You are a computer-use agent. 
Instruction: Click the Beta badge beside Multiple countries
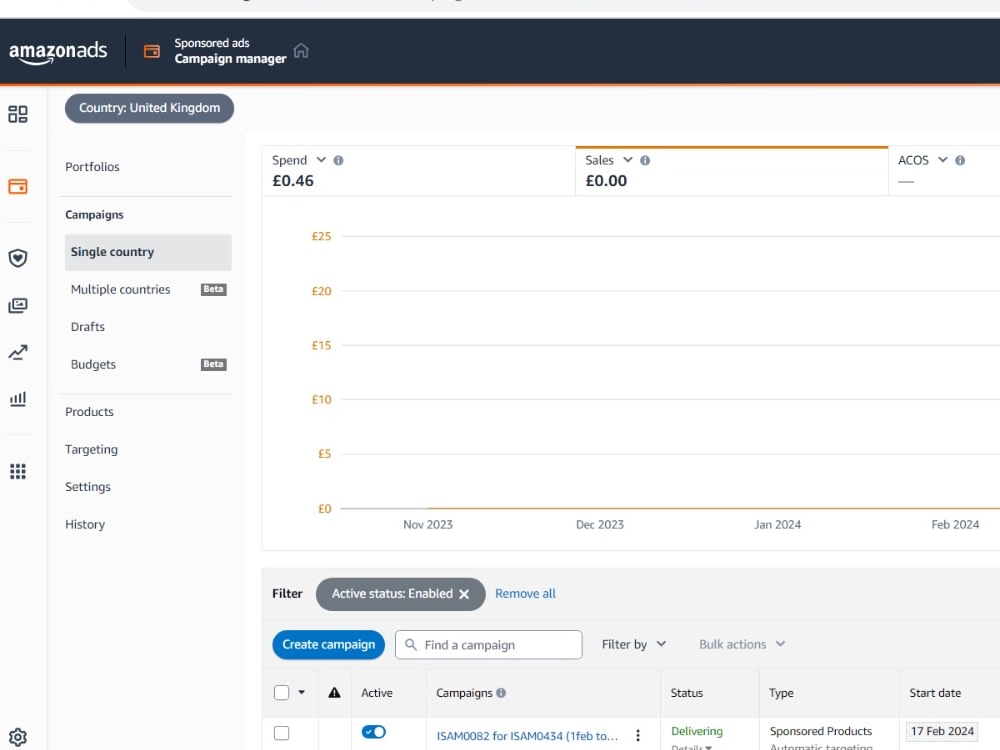coord(214,290)
